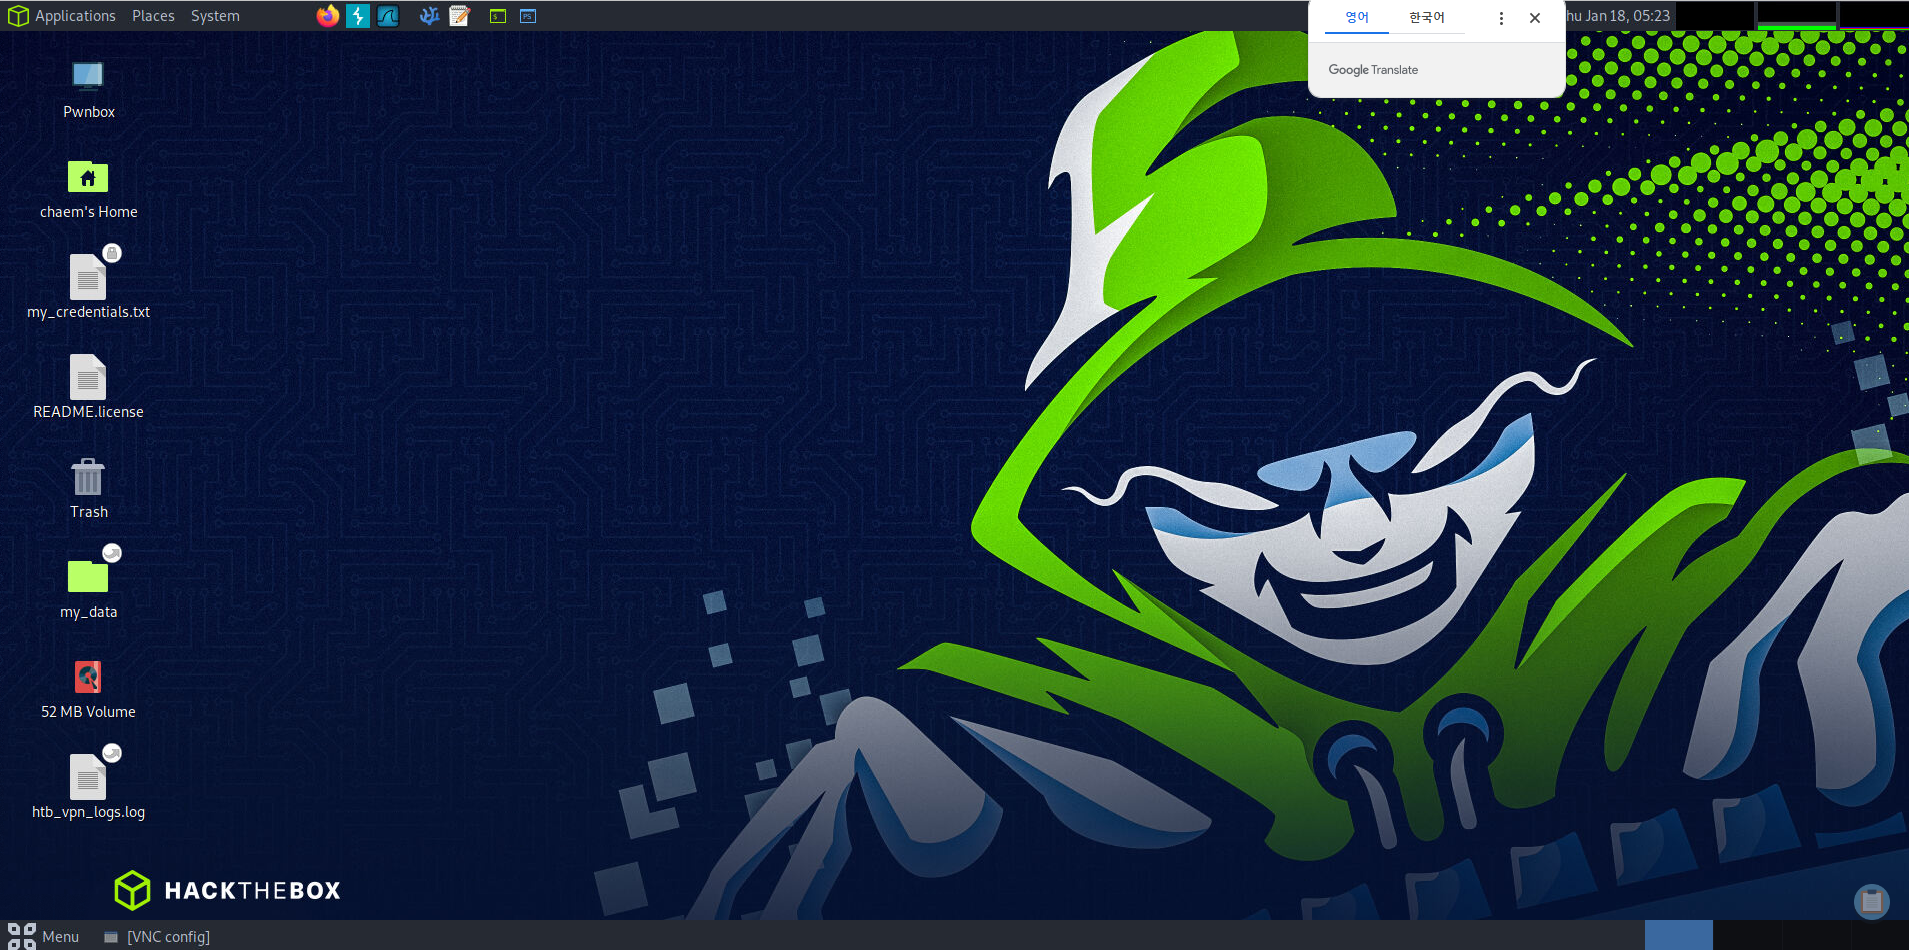Click the README.license file name label

click(88, 412)
